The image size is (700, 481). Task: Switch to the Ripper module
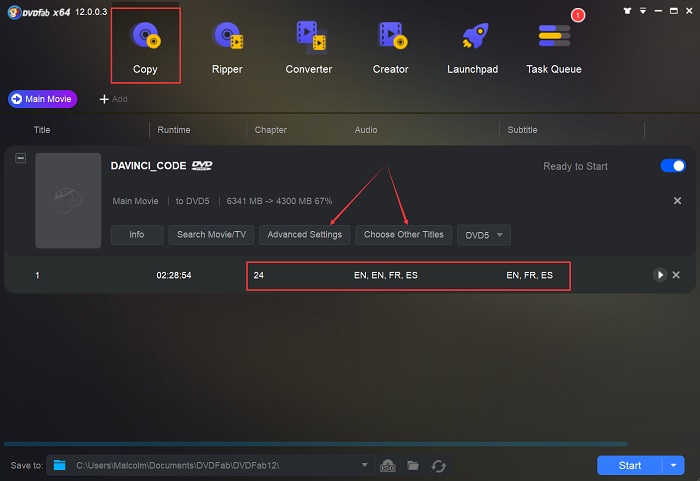228,48
